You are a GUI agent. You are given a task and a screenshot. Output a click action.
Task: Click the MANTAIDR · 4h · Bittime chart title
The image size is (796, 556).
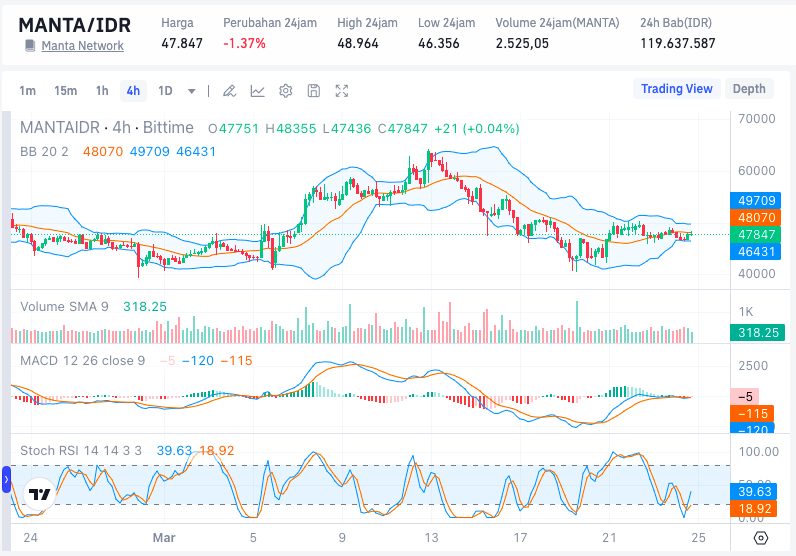coord(107,127)
